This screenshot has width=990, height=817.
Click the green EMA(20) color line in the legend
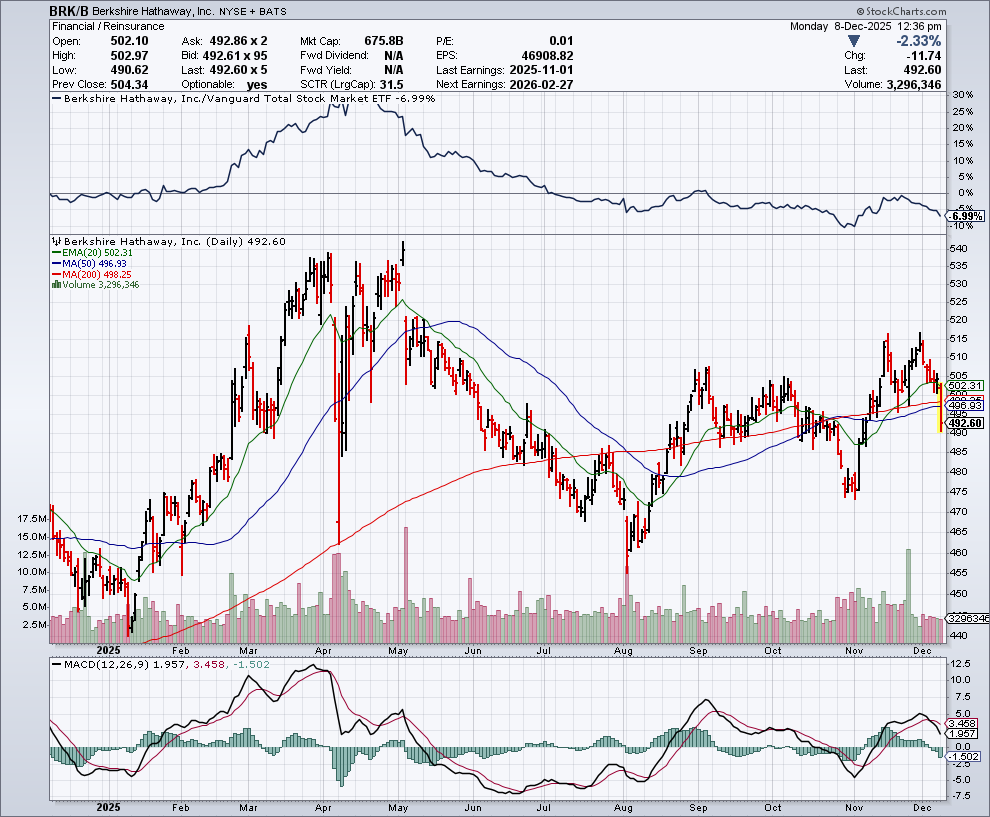(55, 253)
